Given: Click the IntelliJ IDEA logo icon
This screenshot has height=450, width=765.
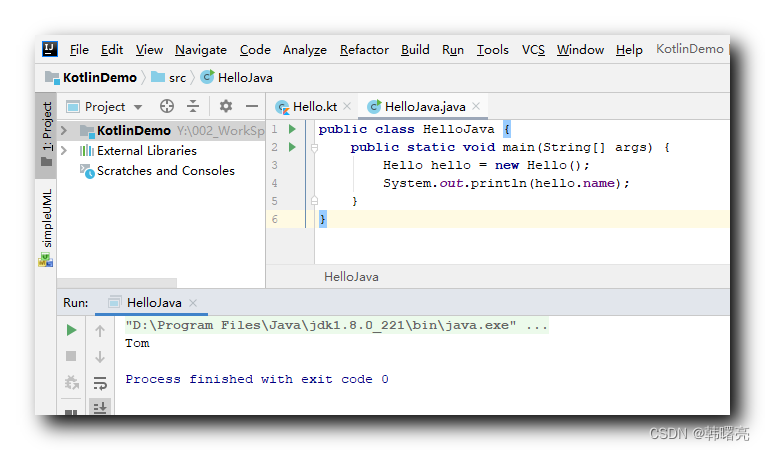Looking at the screenshot, I should click(x=50, y=49).
